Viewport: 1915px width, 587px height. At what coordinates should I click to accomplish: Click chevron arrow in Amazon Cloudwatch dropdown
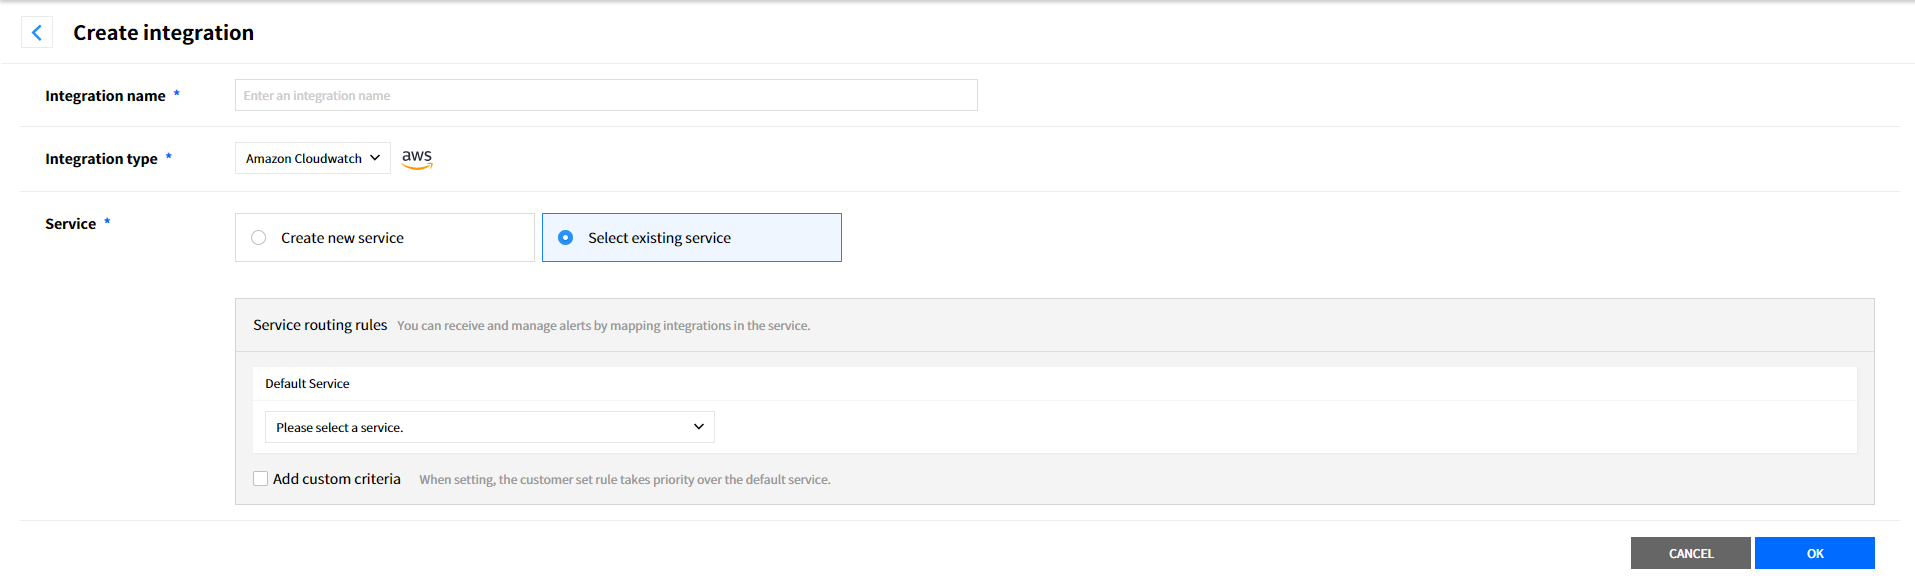point(375,158)
